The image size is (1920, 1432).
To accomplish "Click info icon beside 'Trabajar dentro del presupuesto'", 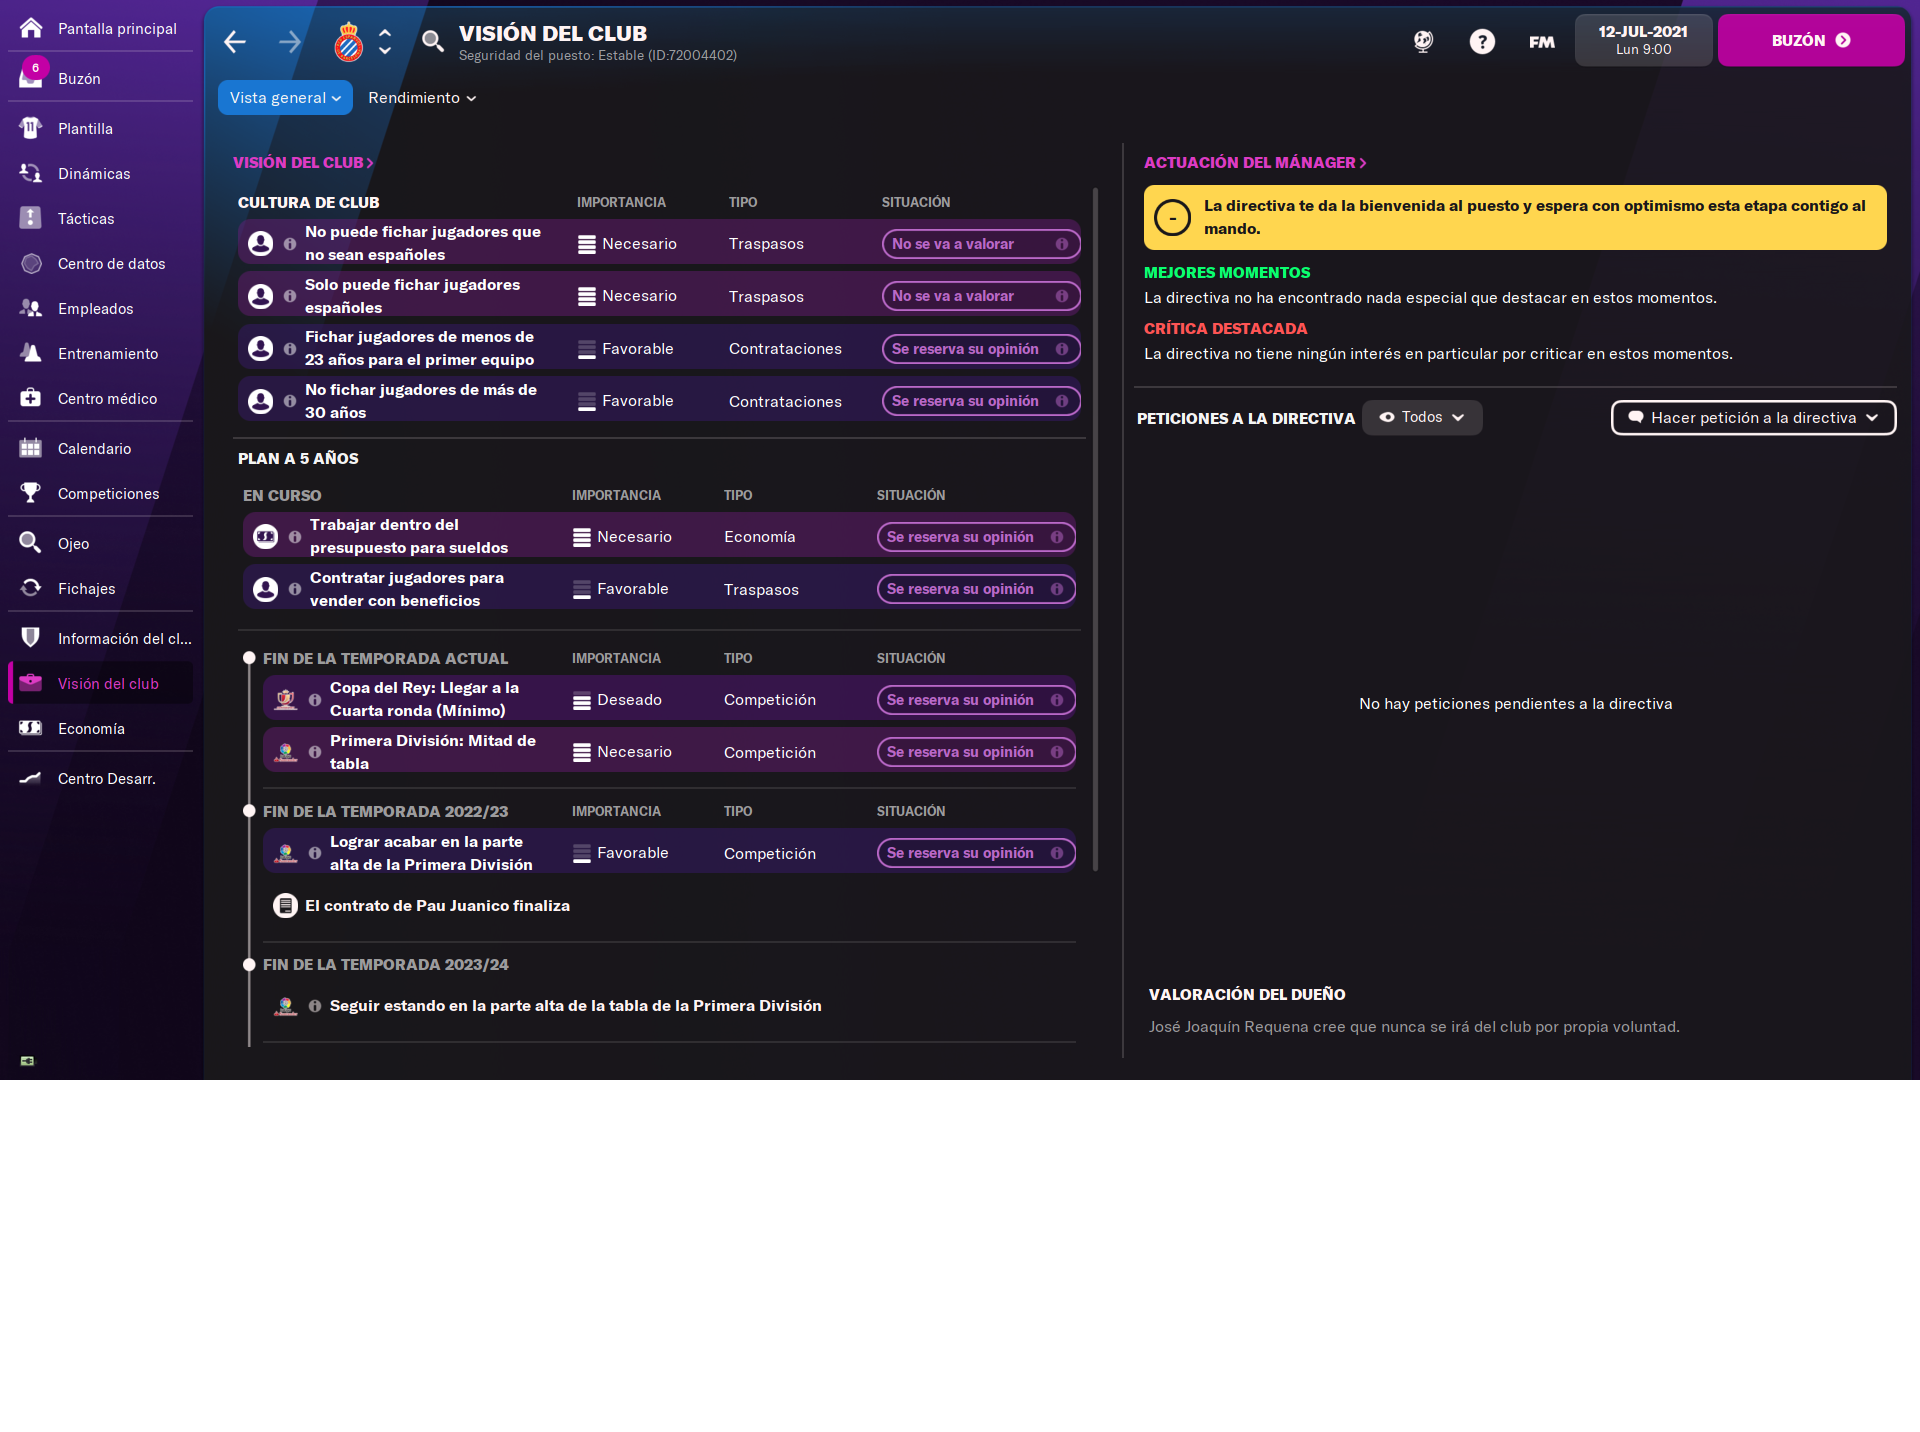I will 295,537.
